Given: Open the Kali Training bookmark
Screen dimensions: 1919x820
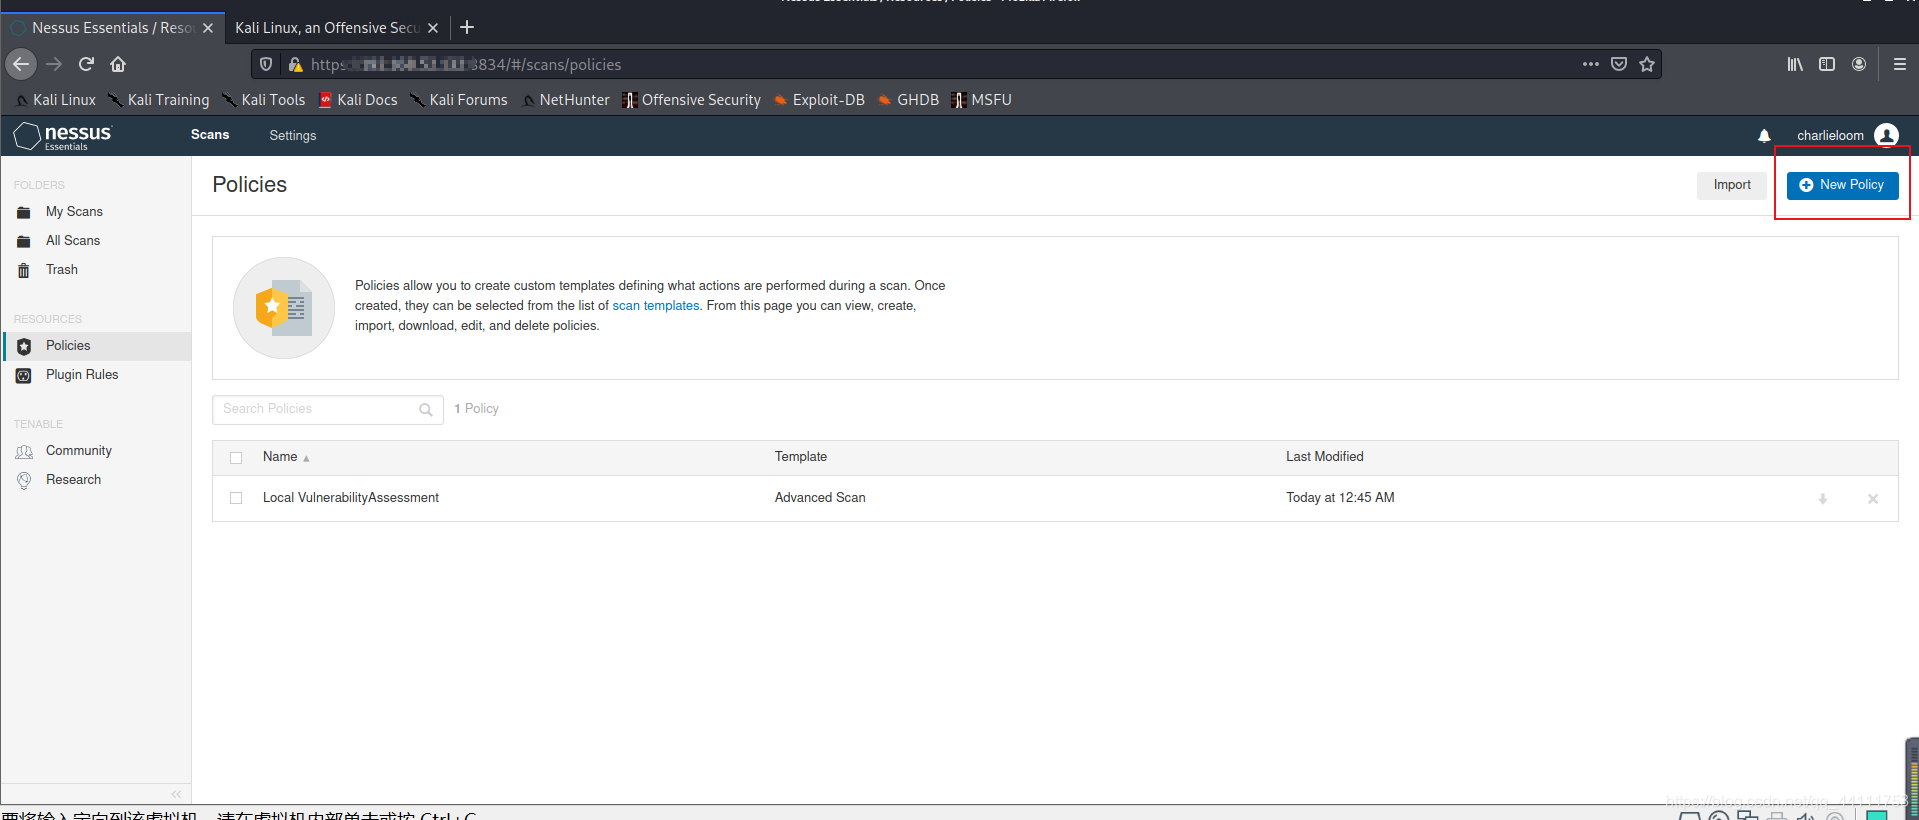Looking at the screenshot, I should (160, 100).
